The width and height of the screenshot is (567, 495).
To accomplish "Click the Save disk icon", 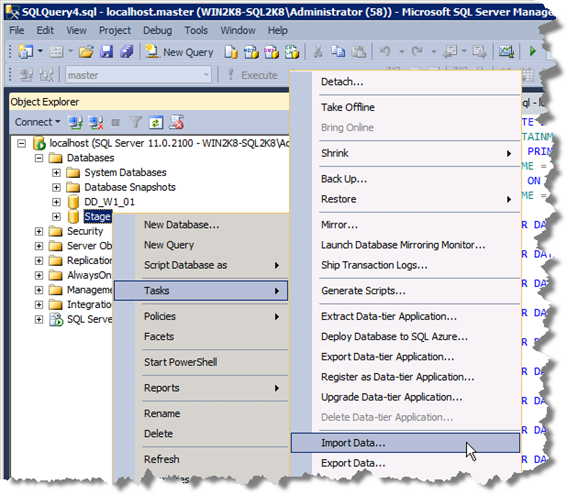I will click(107, 52).
